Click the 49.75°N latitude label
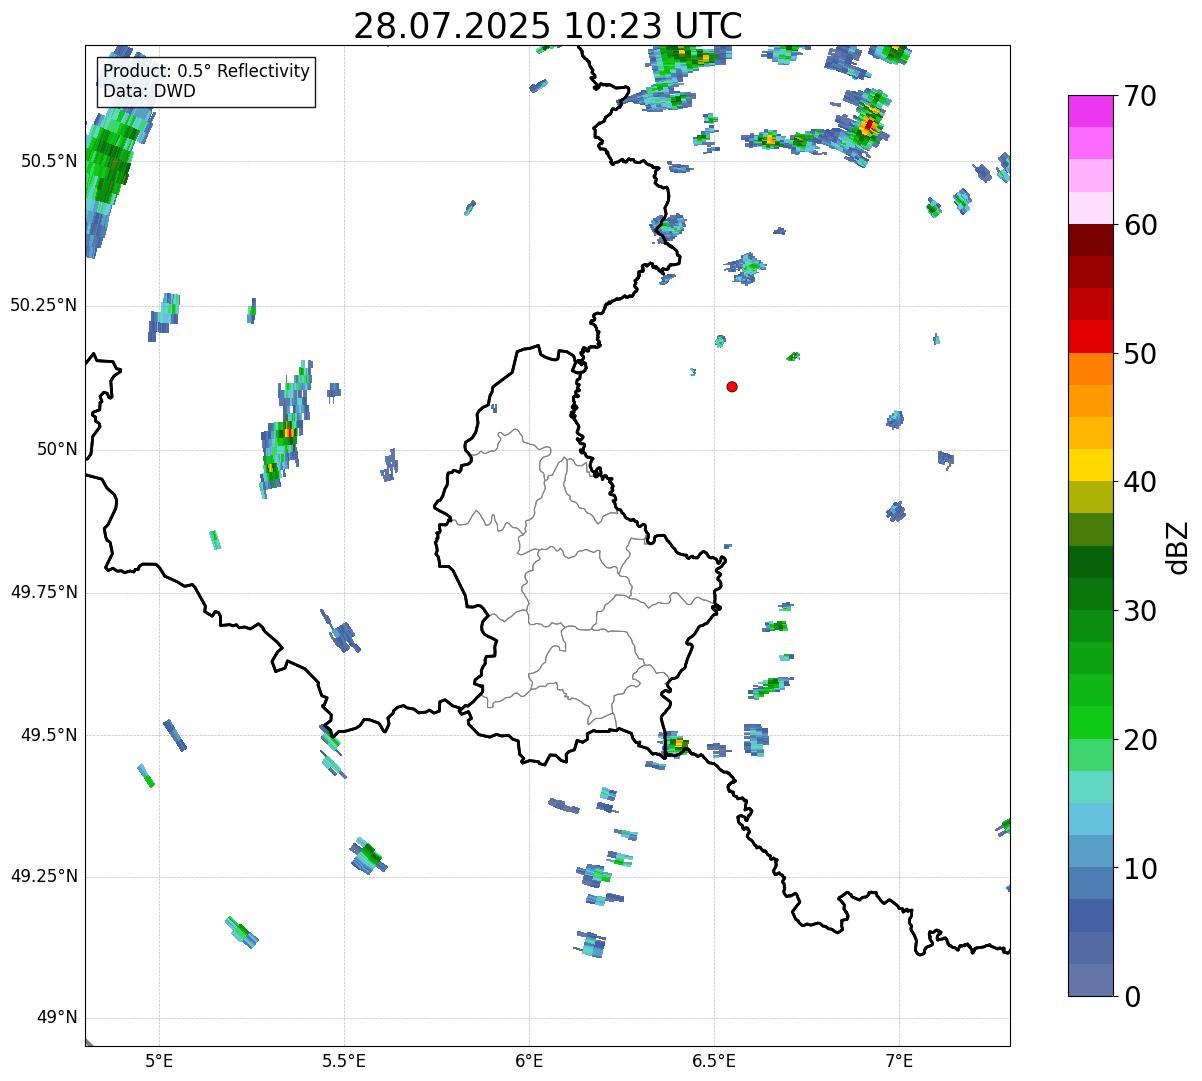Viewport: 1202px width, 1081px height. 43,592
